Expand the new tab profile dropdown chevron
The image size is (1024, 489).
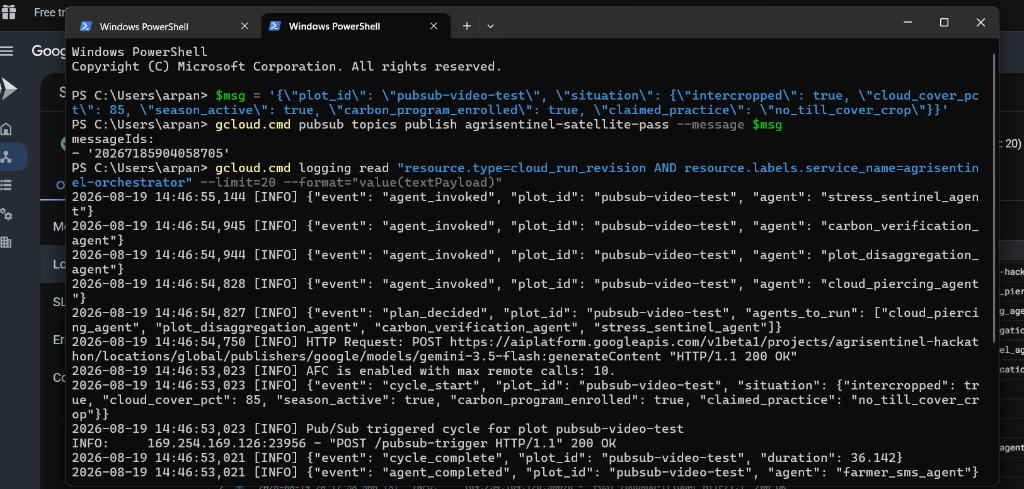coord(490,26)
